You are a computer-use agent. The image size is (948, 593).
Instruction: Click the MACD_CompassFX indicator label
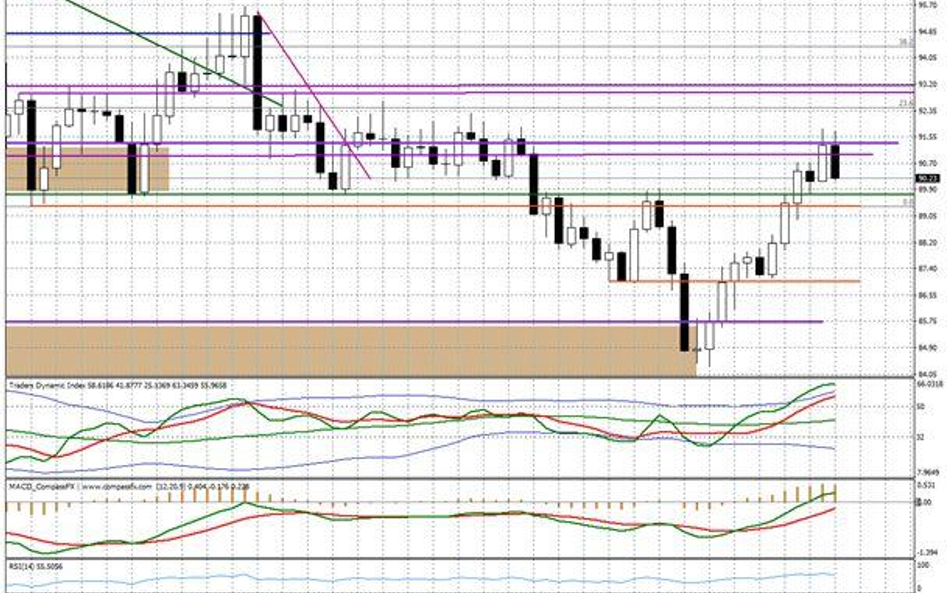click(x=129, y=485)
